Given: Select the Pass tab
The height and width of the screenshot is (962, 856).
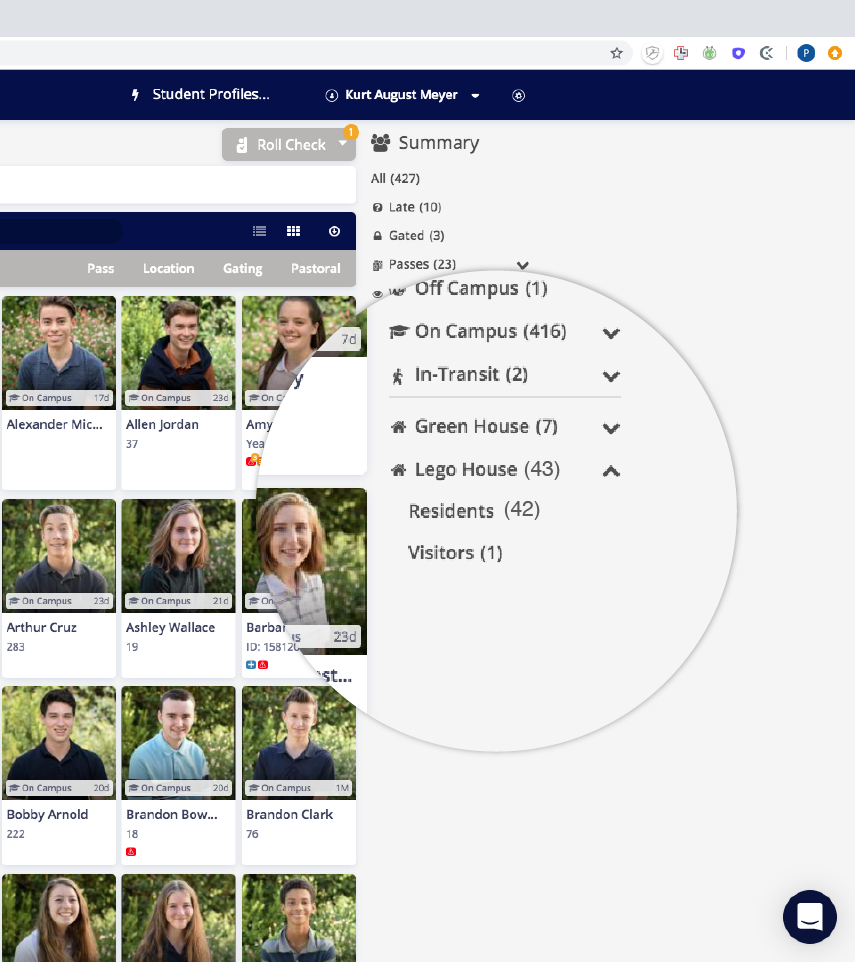Looking at the screenshot, I should point(101,269).
